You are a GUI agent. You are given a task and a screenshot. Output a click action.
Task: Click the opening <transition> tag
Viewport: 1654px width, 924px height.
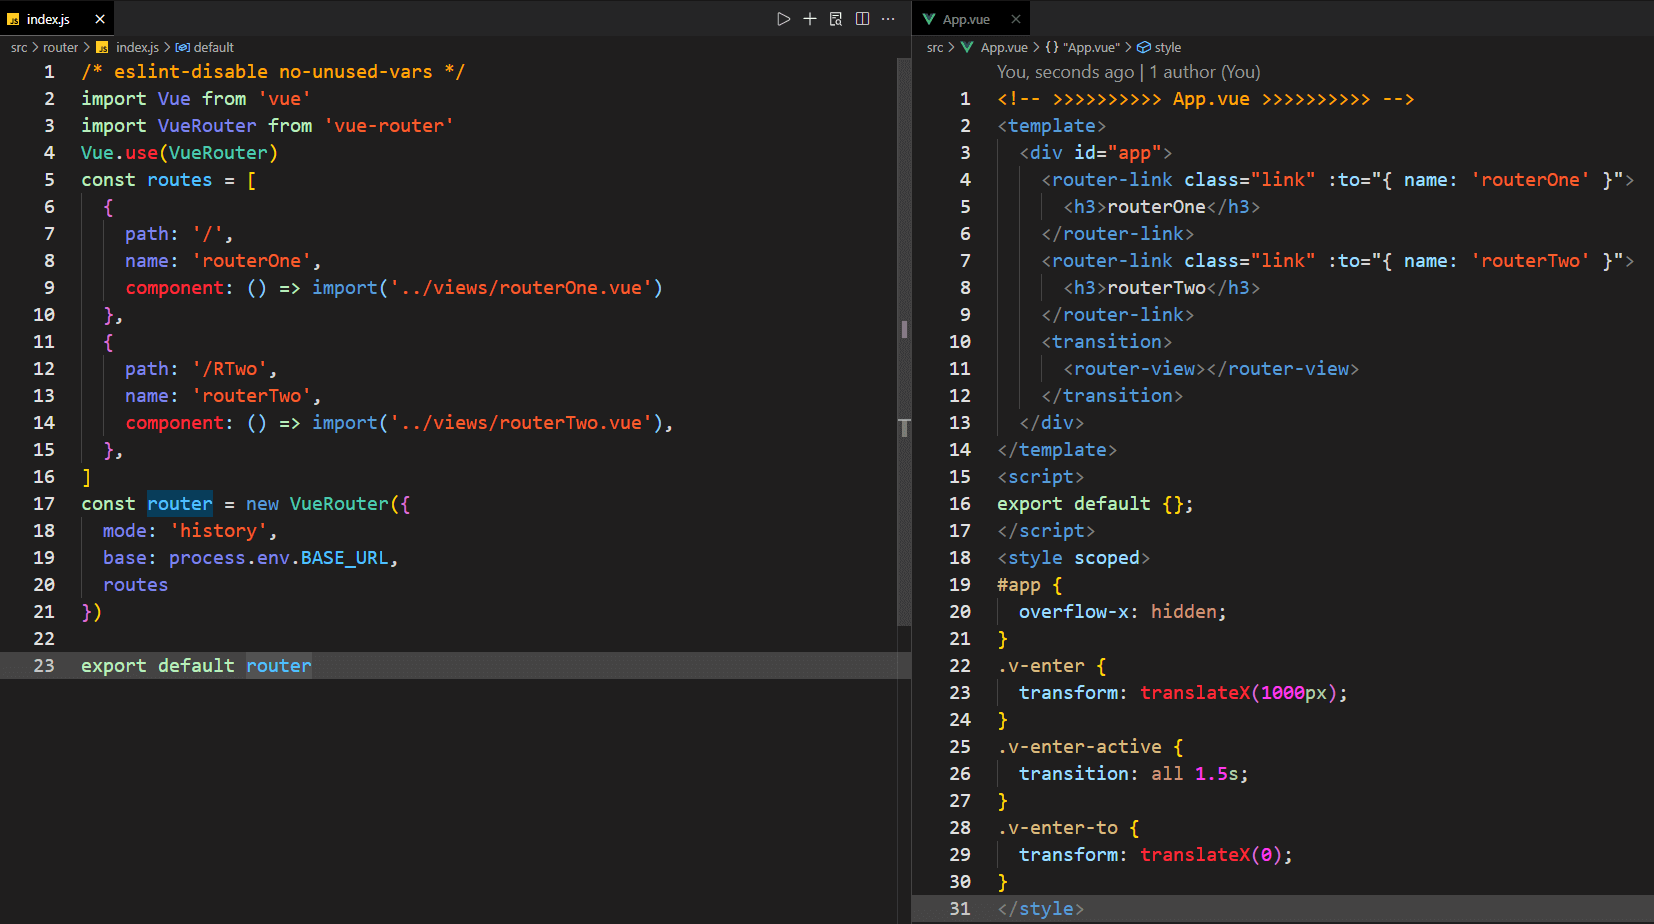[x=1106, y=341]
